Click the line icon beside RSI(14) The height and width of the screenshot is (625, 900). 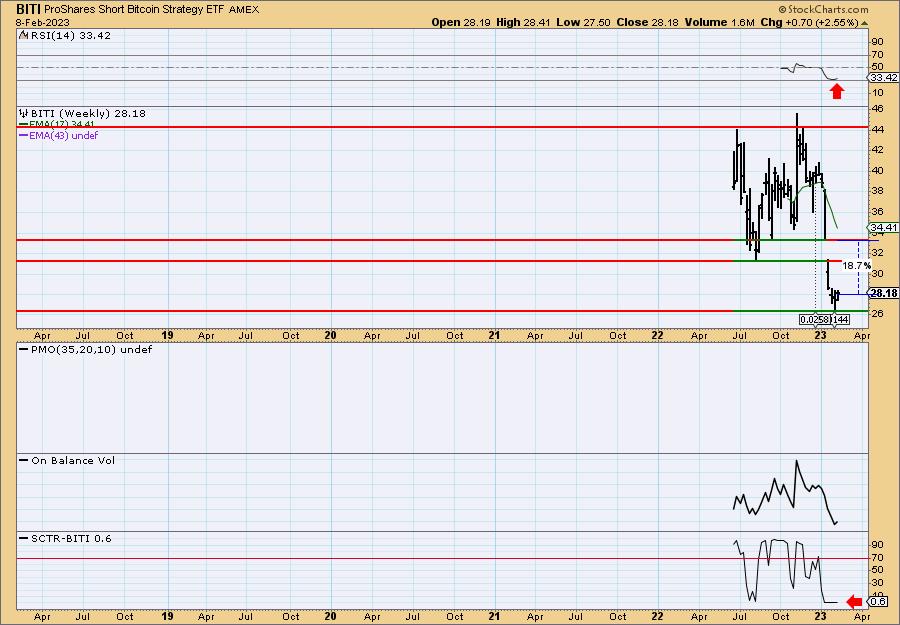point(23,35)
